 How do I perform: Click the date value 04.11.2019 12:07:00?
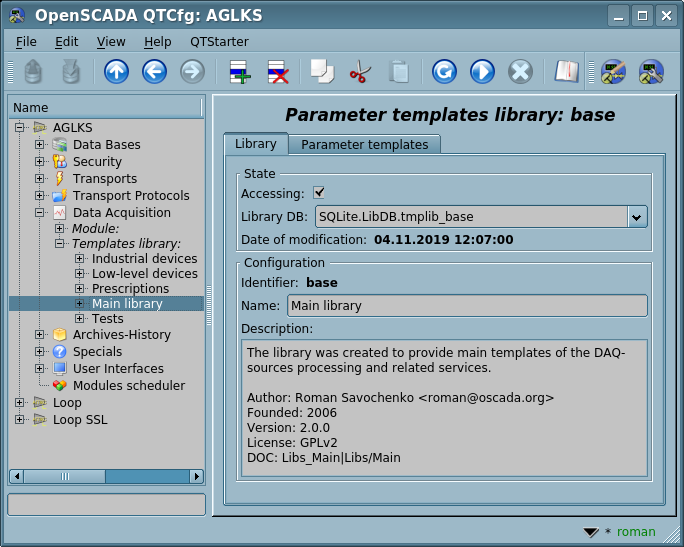[444, 239]
